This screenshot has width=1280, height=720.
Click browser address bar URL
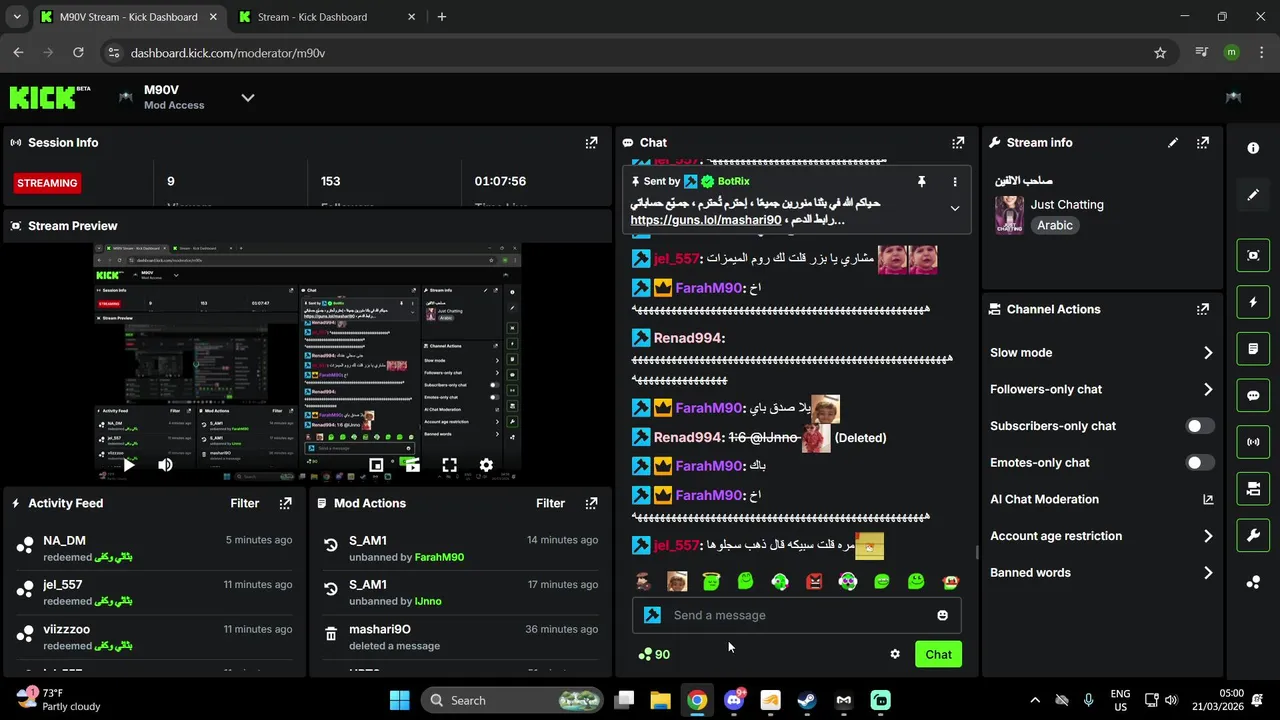coord(228,53)
